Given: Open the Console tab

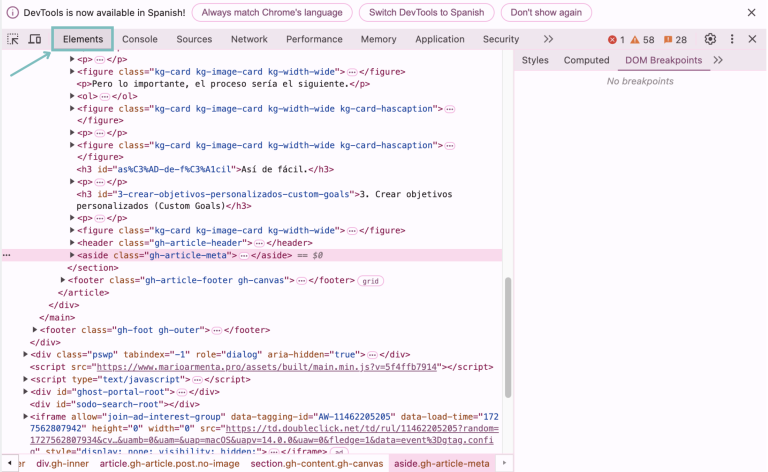Looking at the screenshot, I should pos(140,39).
